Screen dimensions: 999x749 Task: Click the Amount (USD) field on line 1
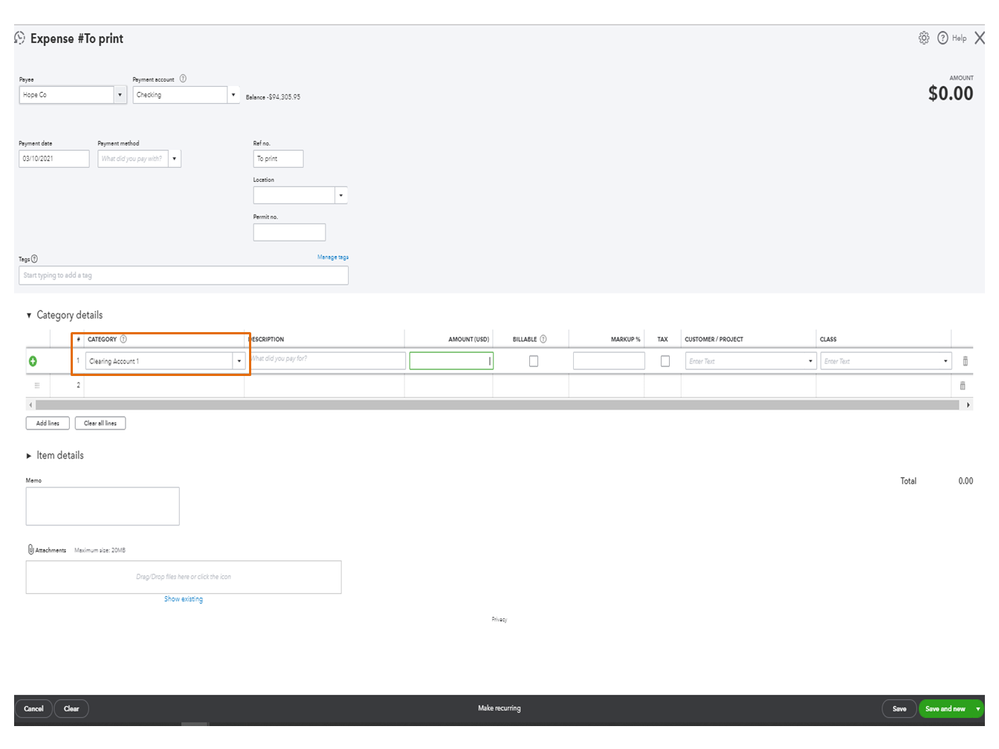(x=451, y=361)
